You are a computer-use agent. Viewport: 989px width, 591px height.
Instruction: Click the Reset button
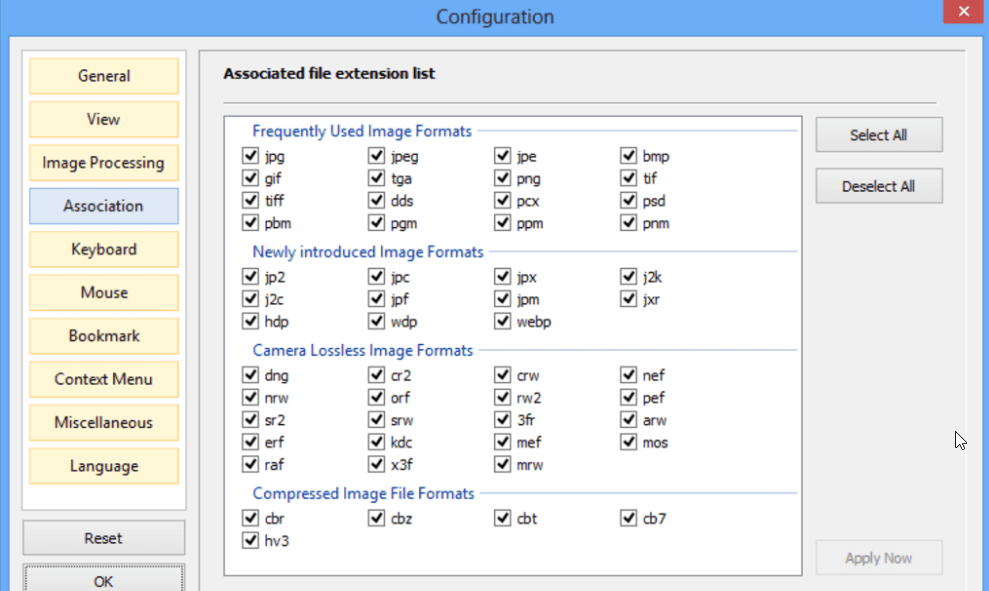pyautogui.click(x=104, y=538)
